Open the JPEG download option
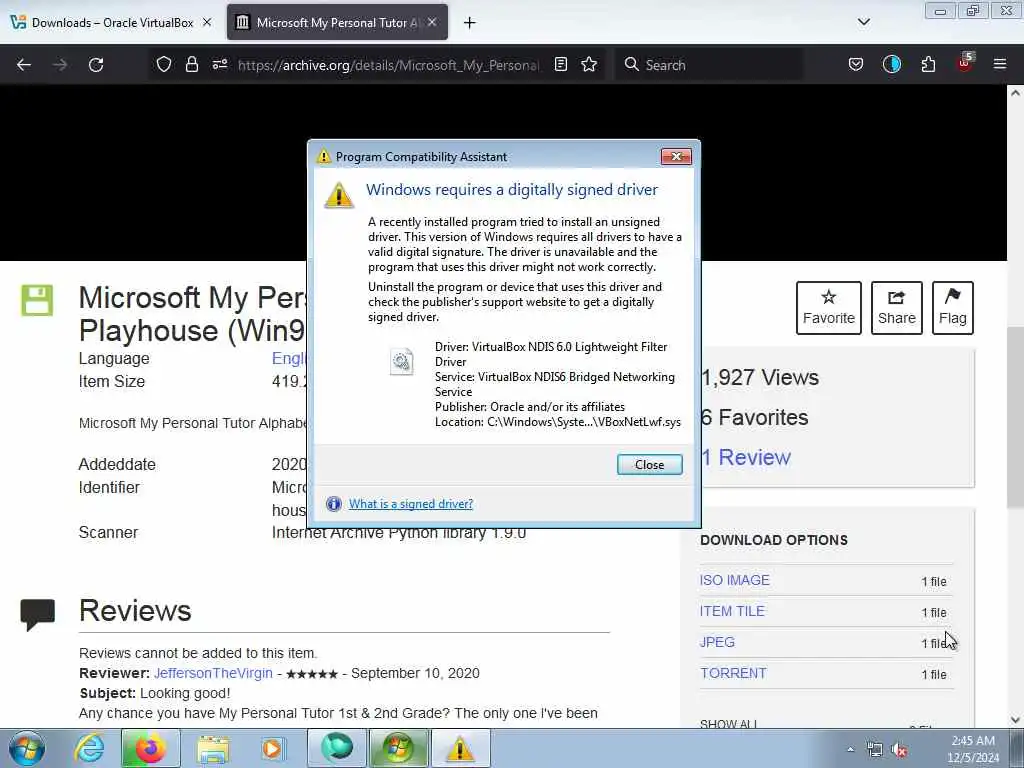This screenshot has width=1024, height=768. (717, 642)
